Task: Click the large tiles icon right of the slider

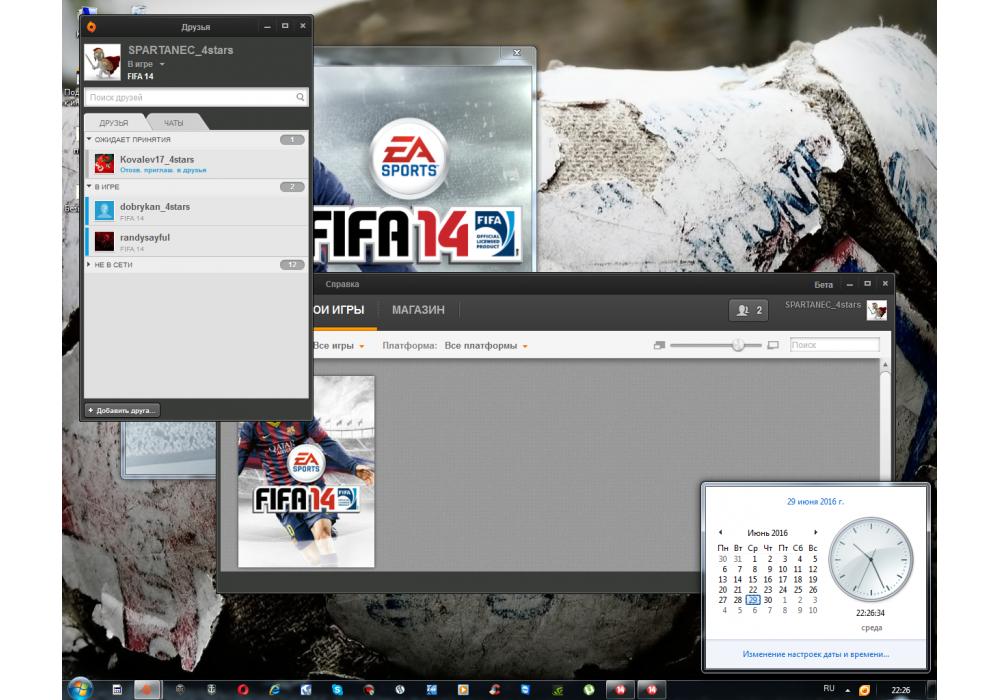Action: click(x=772, y=345)
